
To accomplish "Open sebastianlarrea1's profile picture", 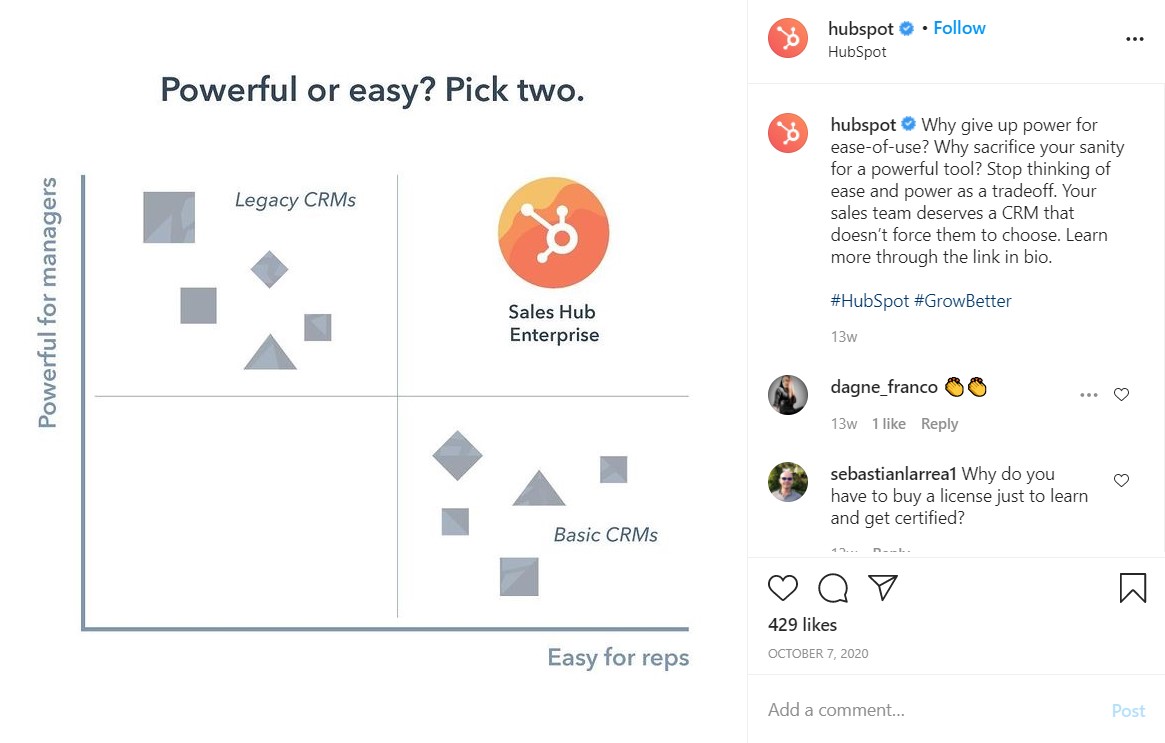I will point(788,482).
